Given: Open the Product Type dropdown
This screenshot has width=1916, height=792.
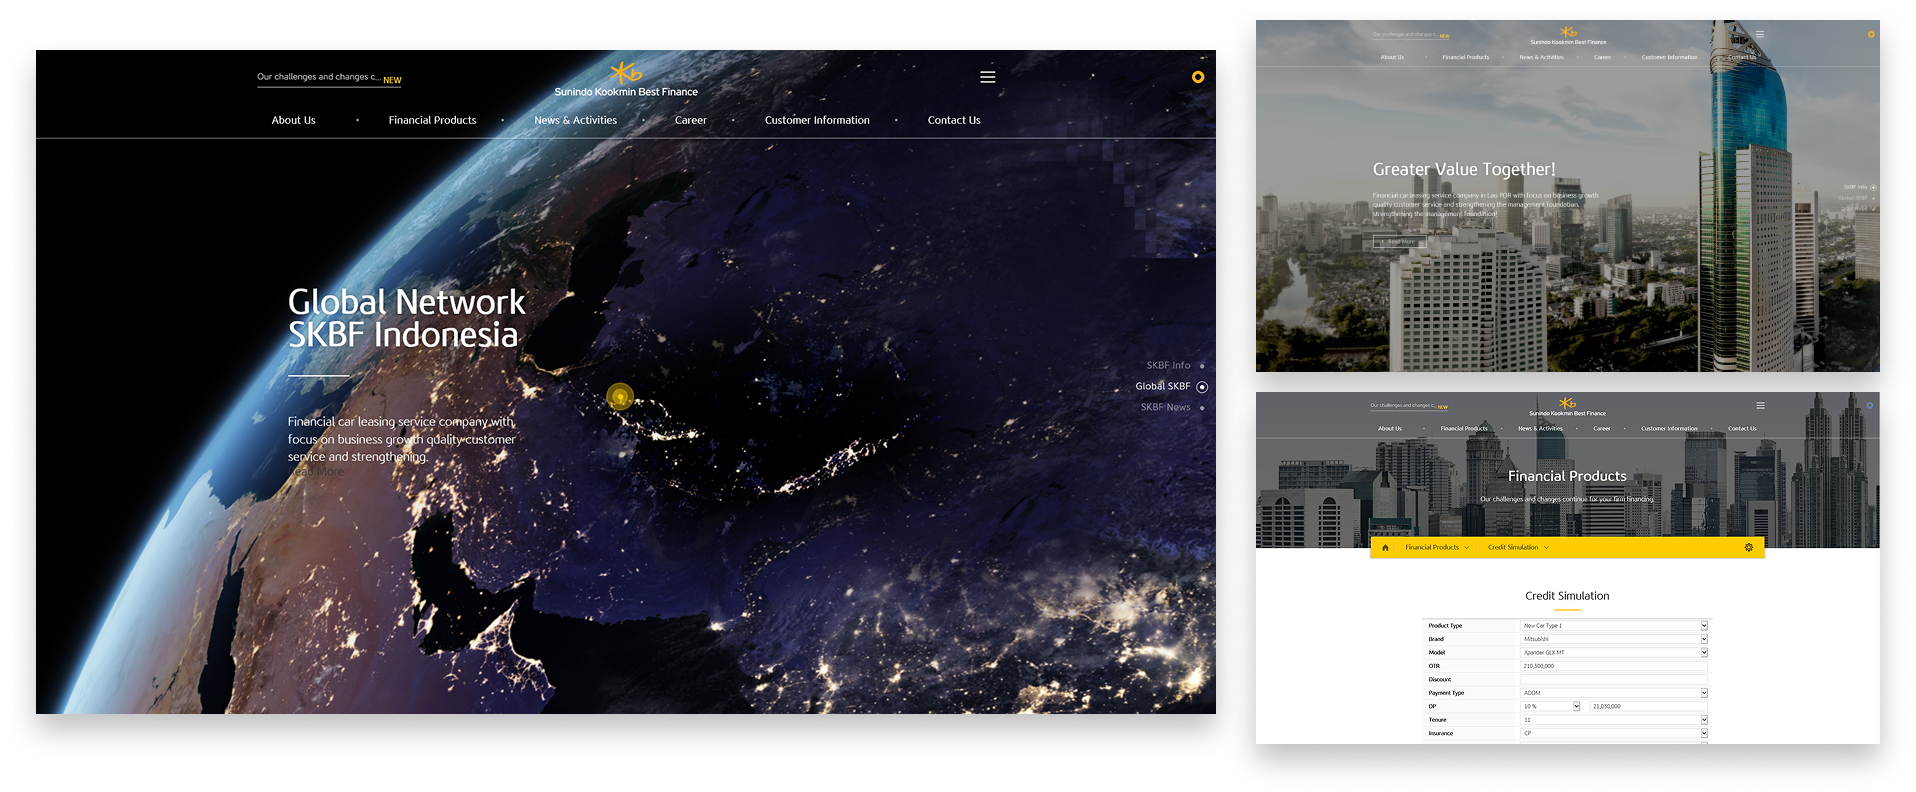Looking at the screenshot, I should coord(1614,626).
